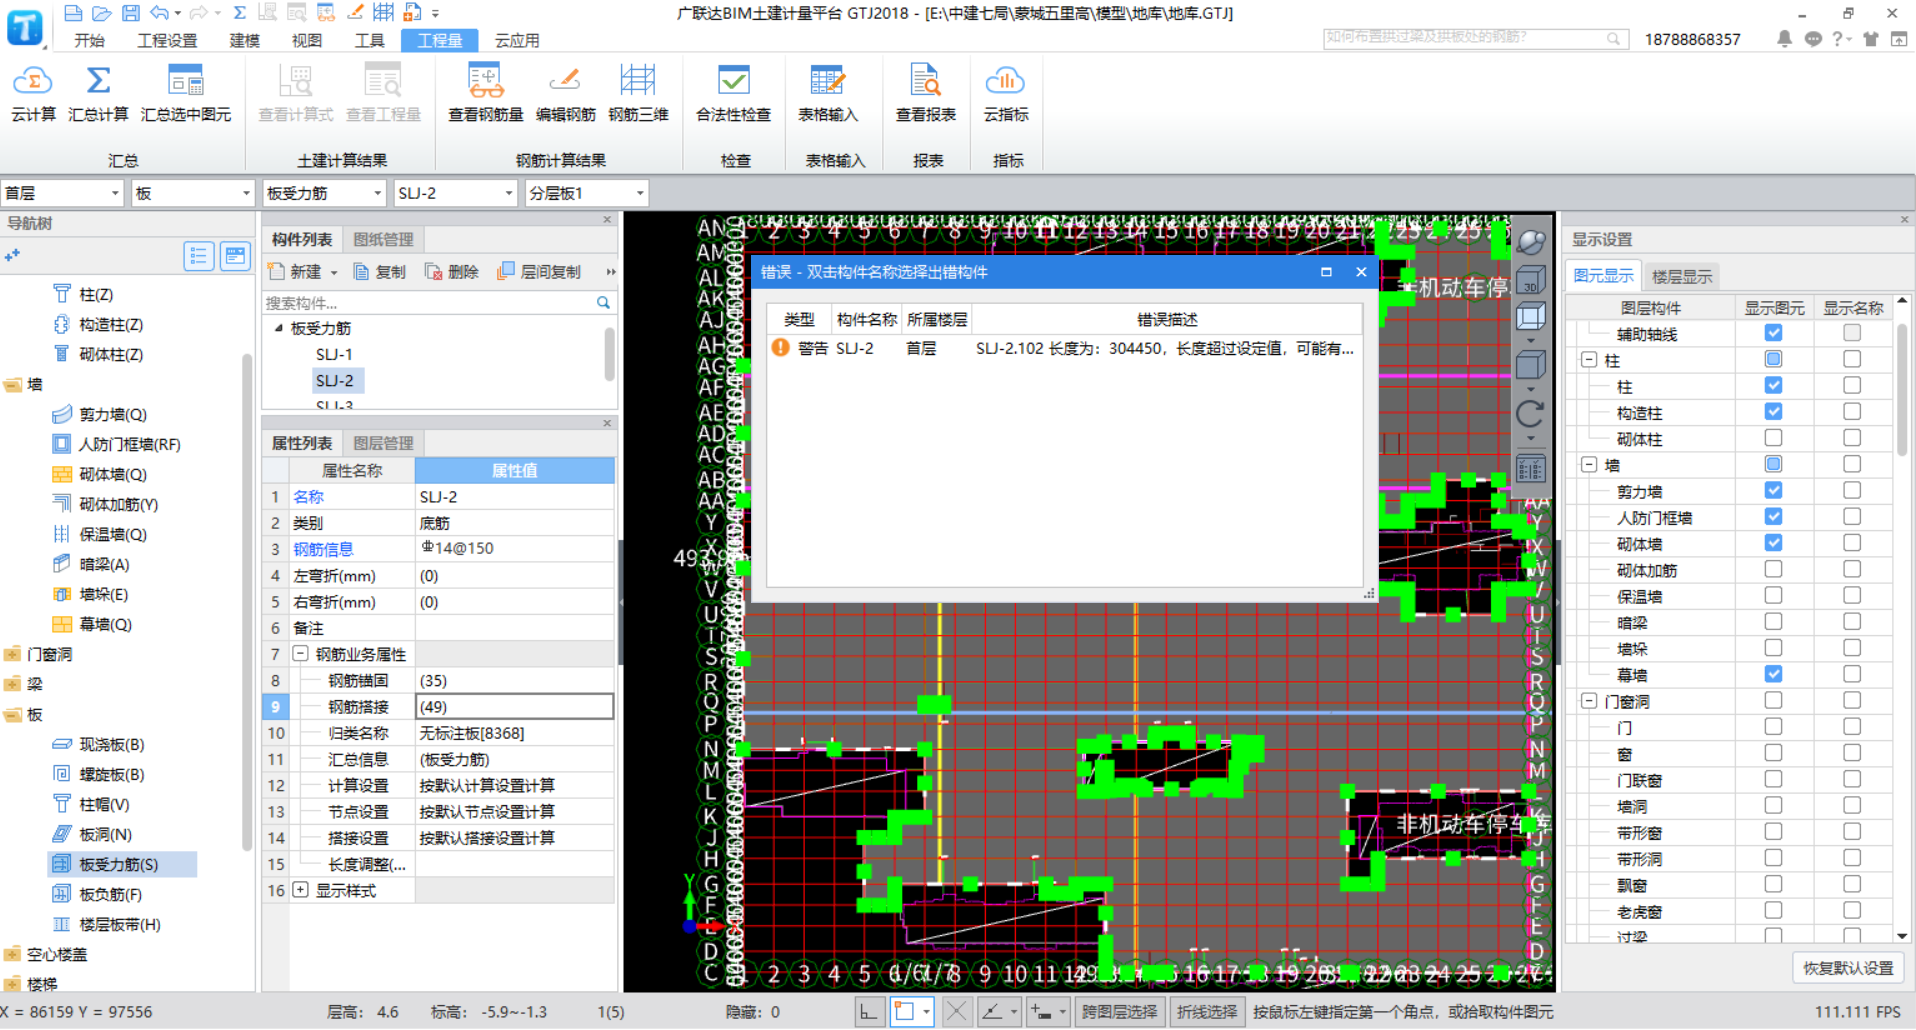Screen dimensions: 1916x1030
Task: Click the 3D view cube icon in canvas toolbar
Action: click(1530, 280)
